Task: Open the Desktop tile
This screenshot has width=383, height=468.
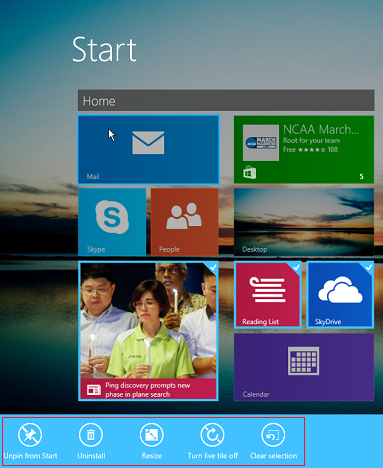Action: tap(304, 222)
